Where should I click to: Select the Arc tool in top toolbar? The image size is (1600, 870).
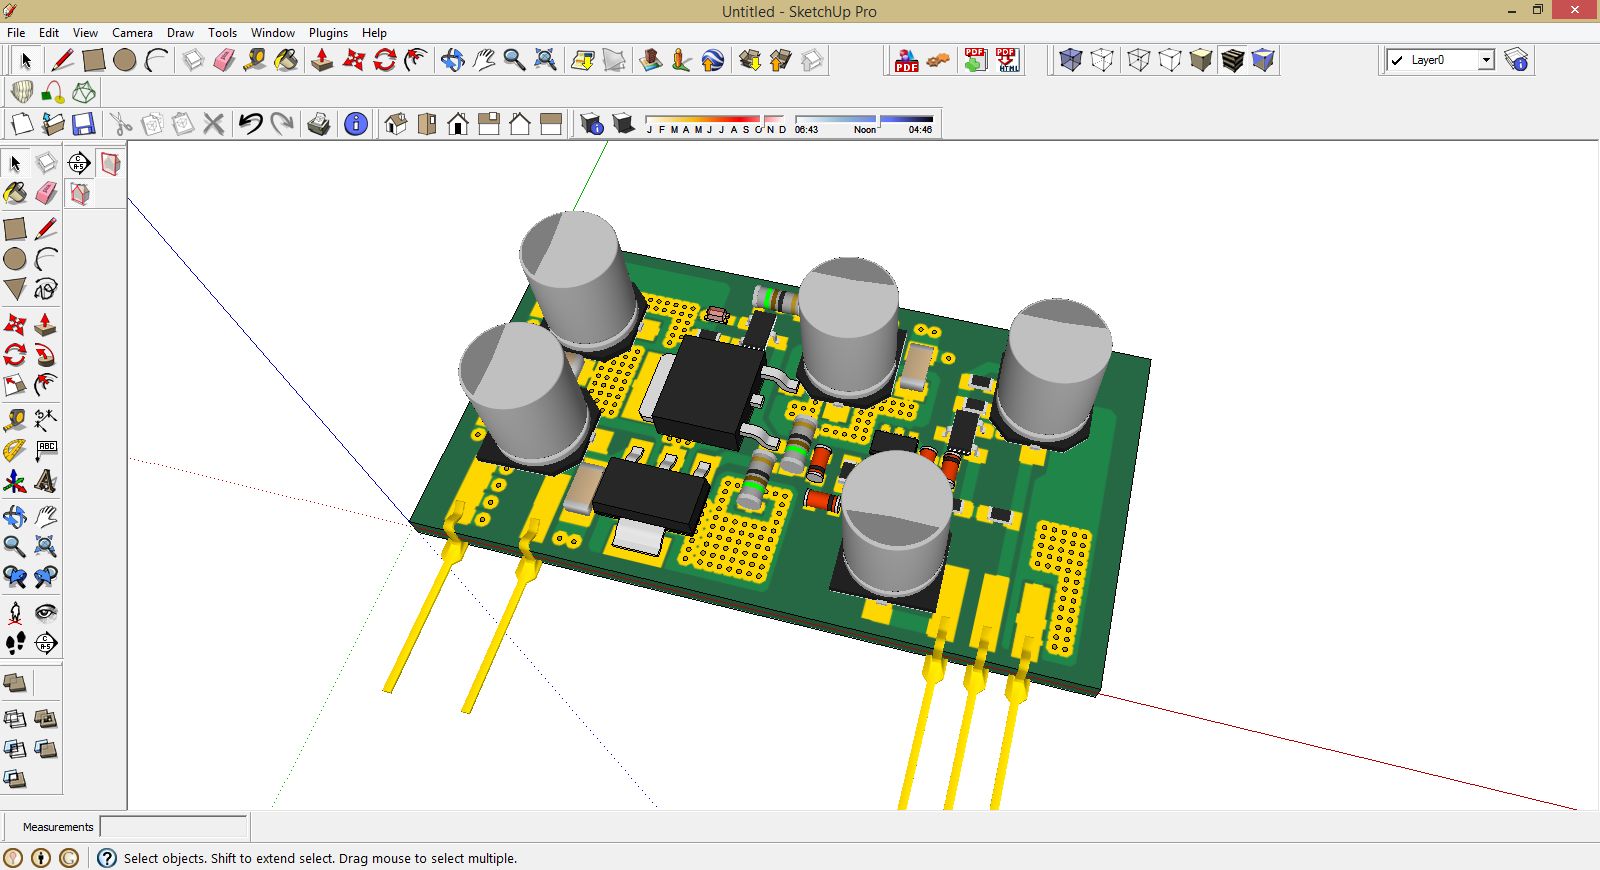156,60
